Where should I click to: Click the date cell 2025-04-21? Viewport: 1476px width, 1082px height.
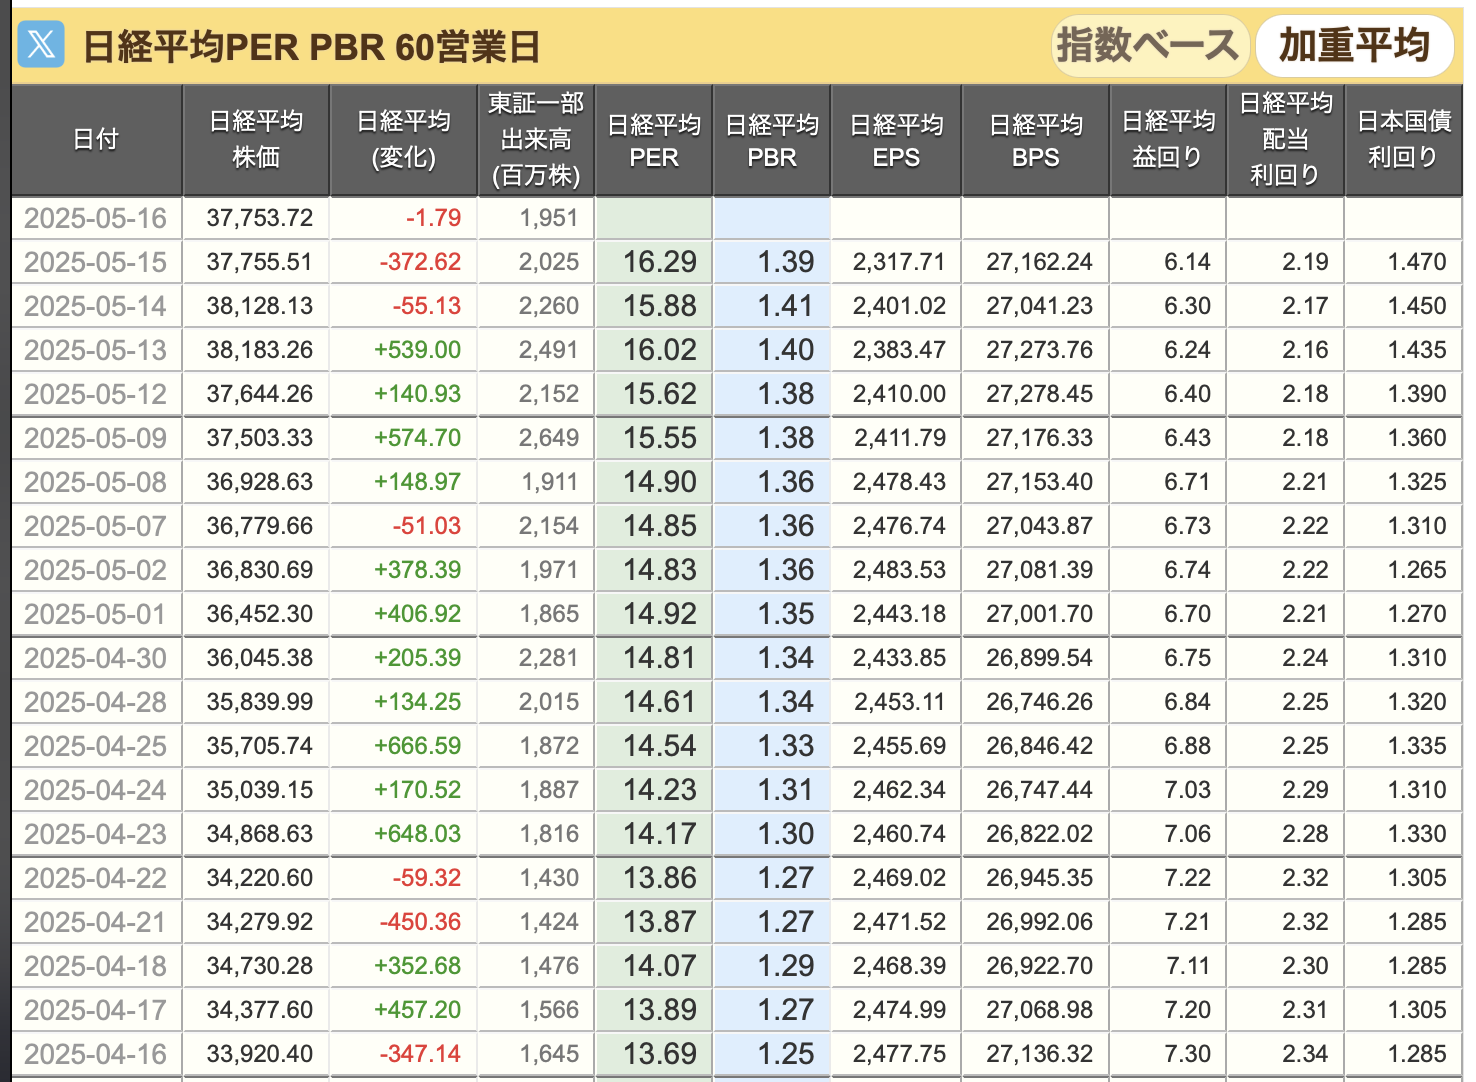[x=95, y=922]
